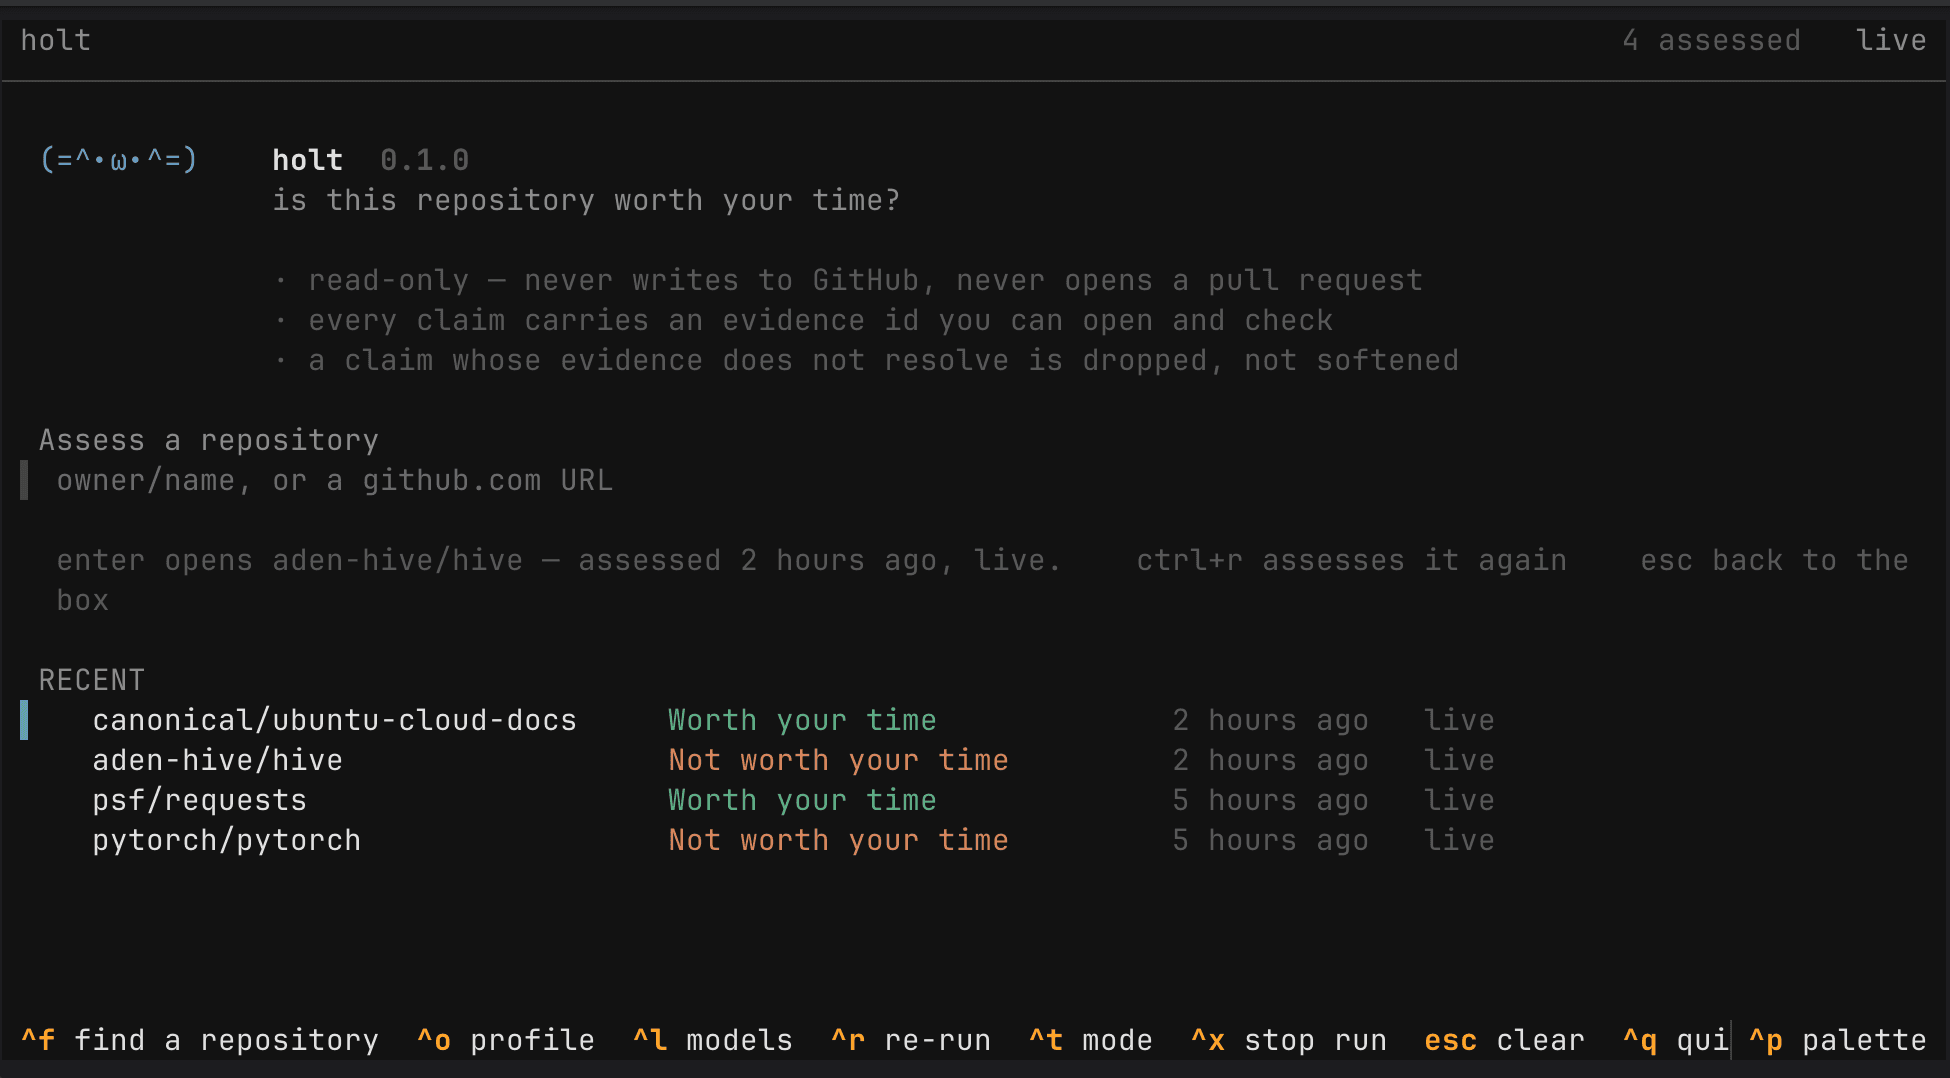Click the '4 assessed' header counter
Viewport: 1950px width, 1078px height.
coord(1712,41)
